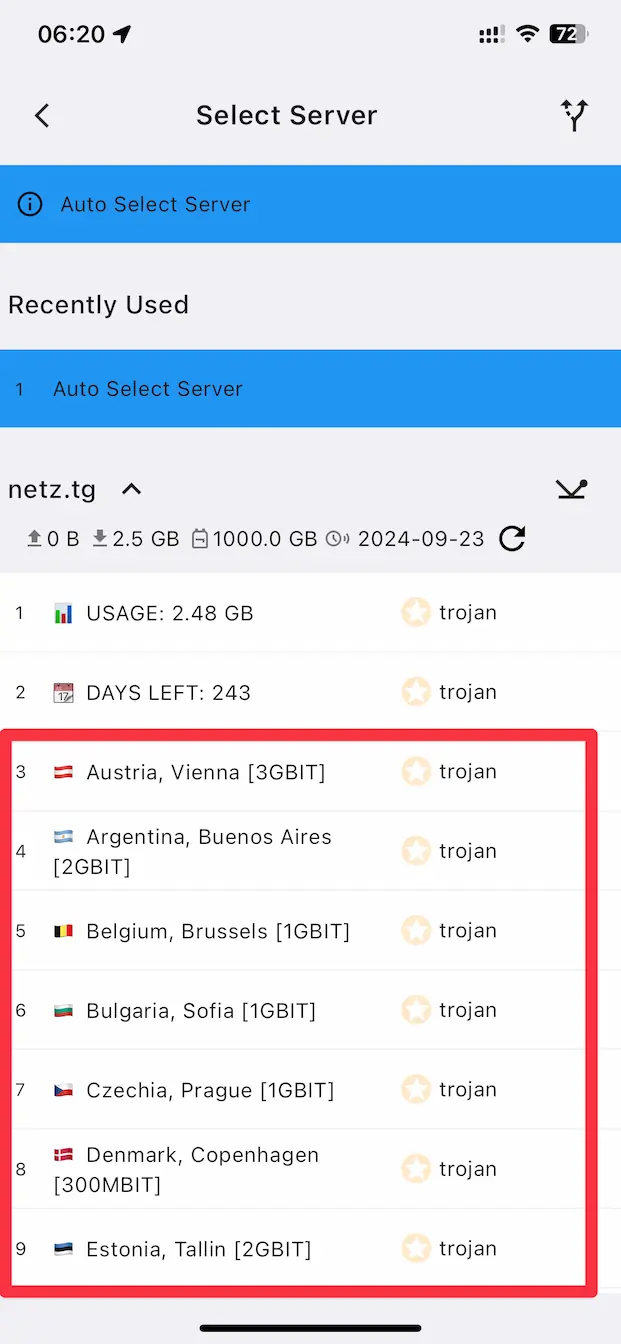Tap the star icon on USAGE row

tap(416, 612)
